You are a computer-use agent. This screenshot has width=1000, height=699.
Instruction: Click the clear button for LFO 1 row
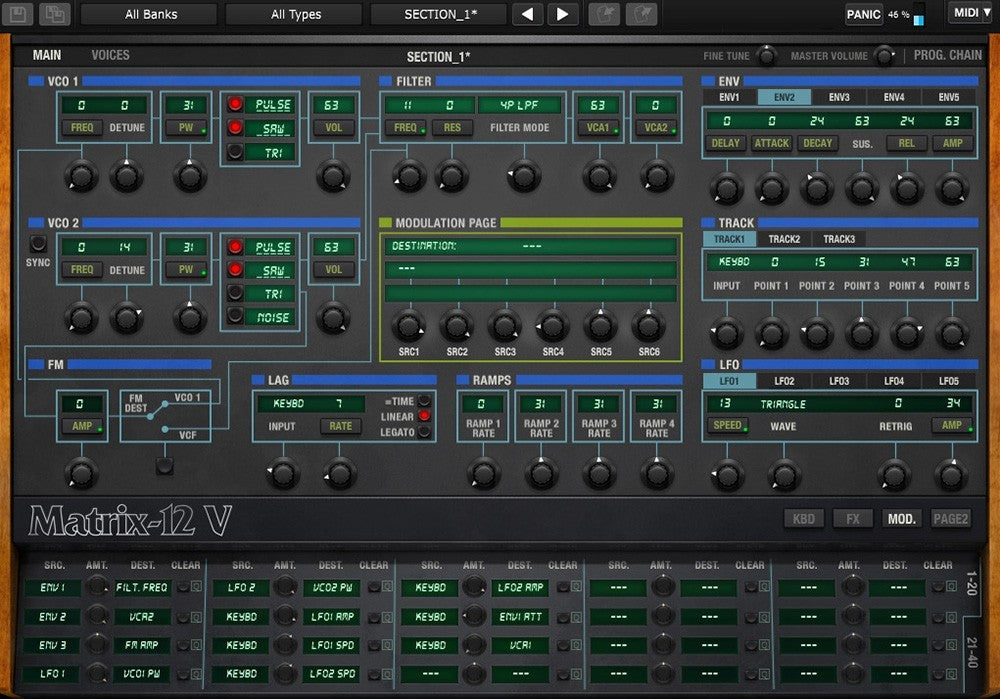[x=183, y=673]
